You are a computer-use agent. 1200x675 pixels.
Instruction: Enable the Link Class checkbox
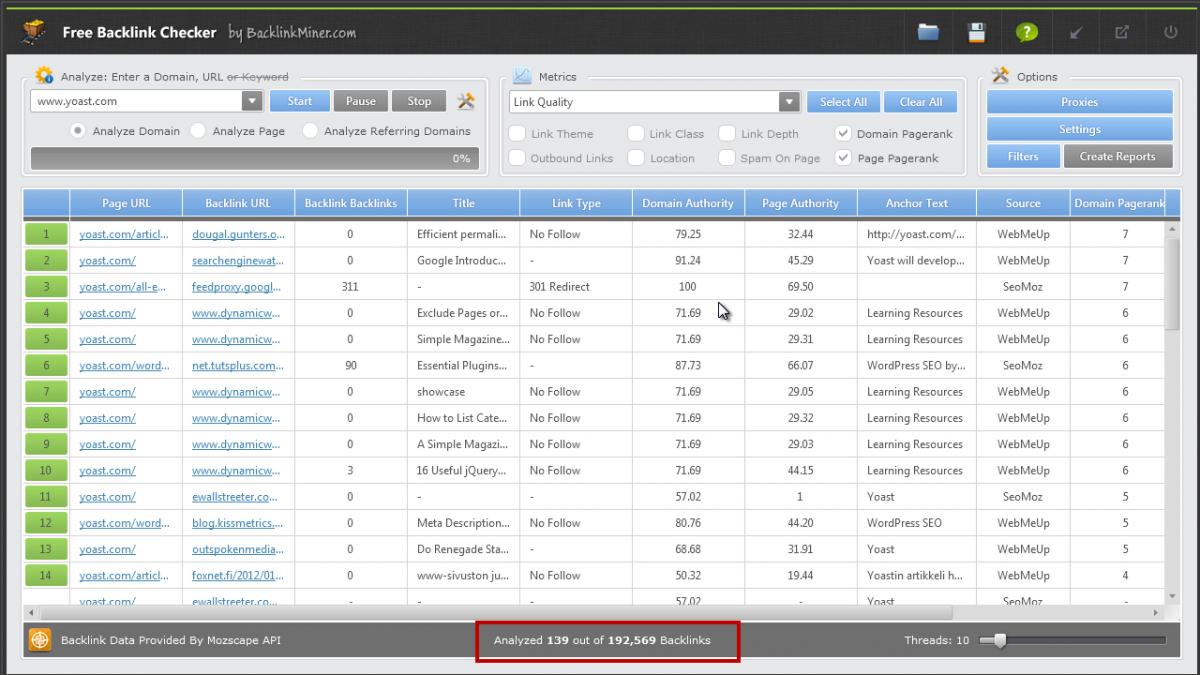[x=636, y=133]
